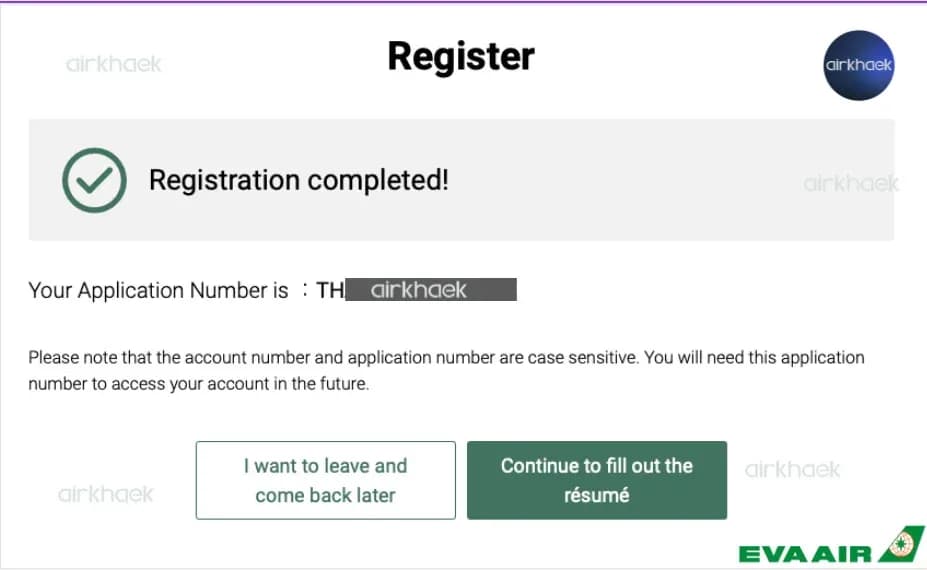
Task: Click the green checkmark circle icon
Action: (94, 180)
